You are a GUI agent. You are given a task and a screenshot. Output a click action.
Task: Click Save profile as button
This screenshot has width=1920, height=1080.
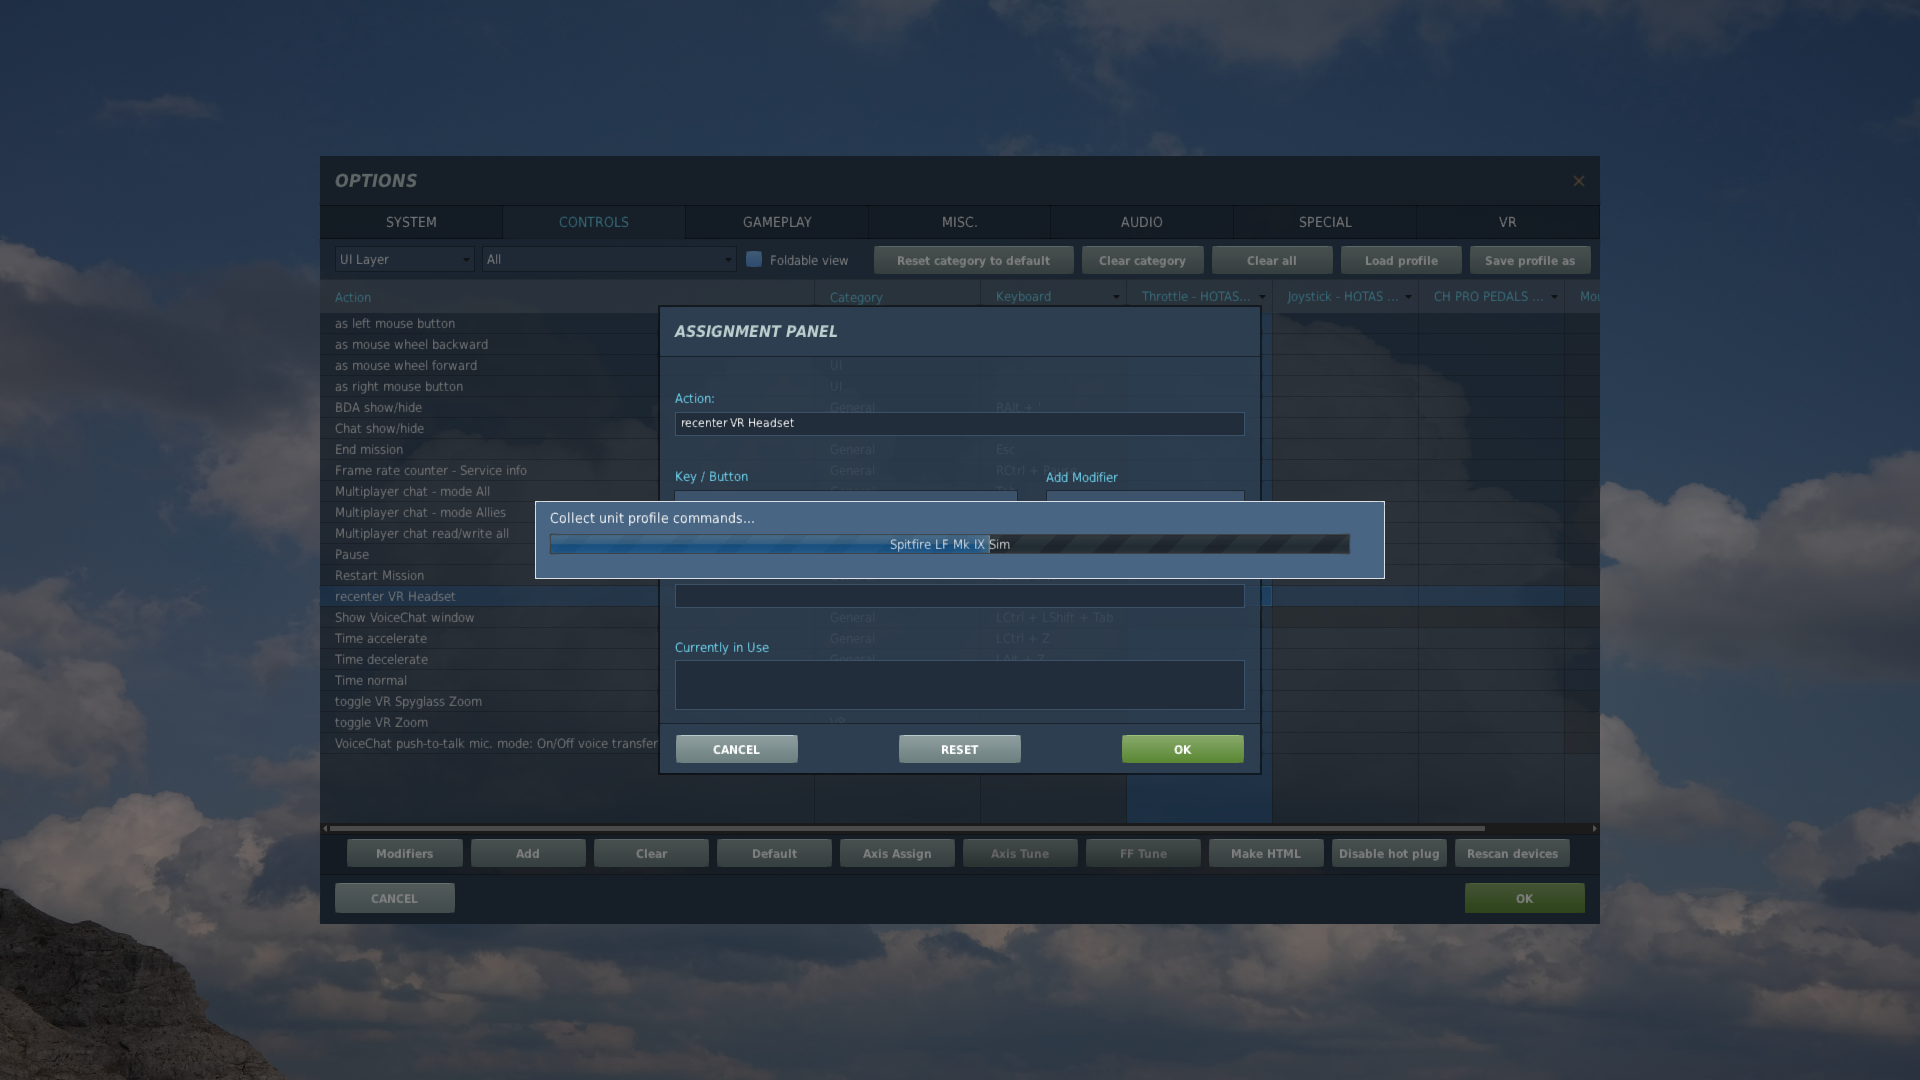click(x=1530, y=260)
